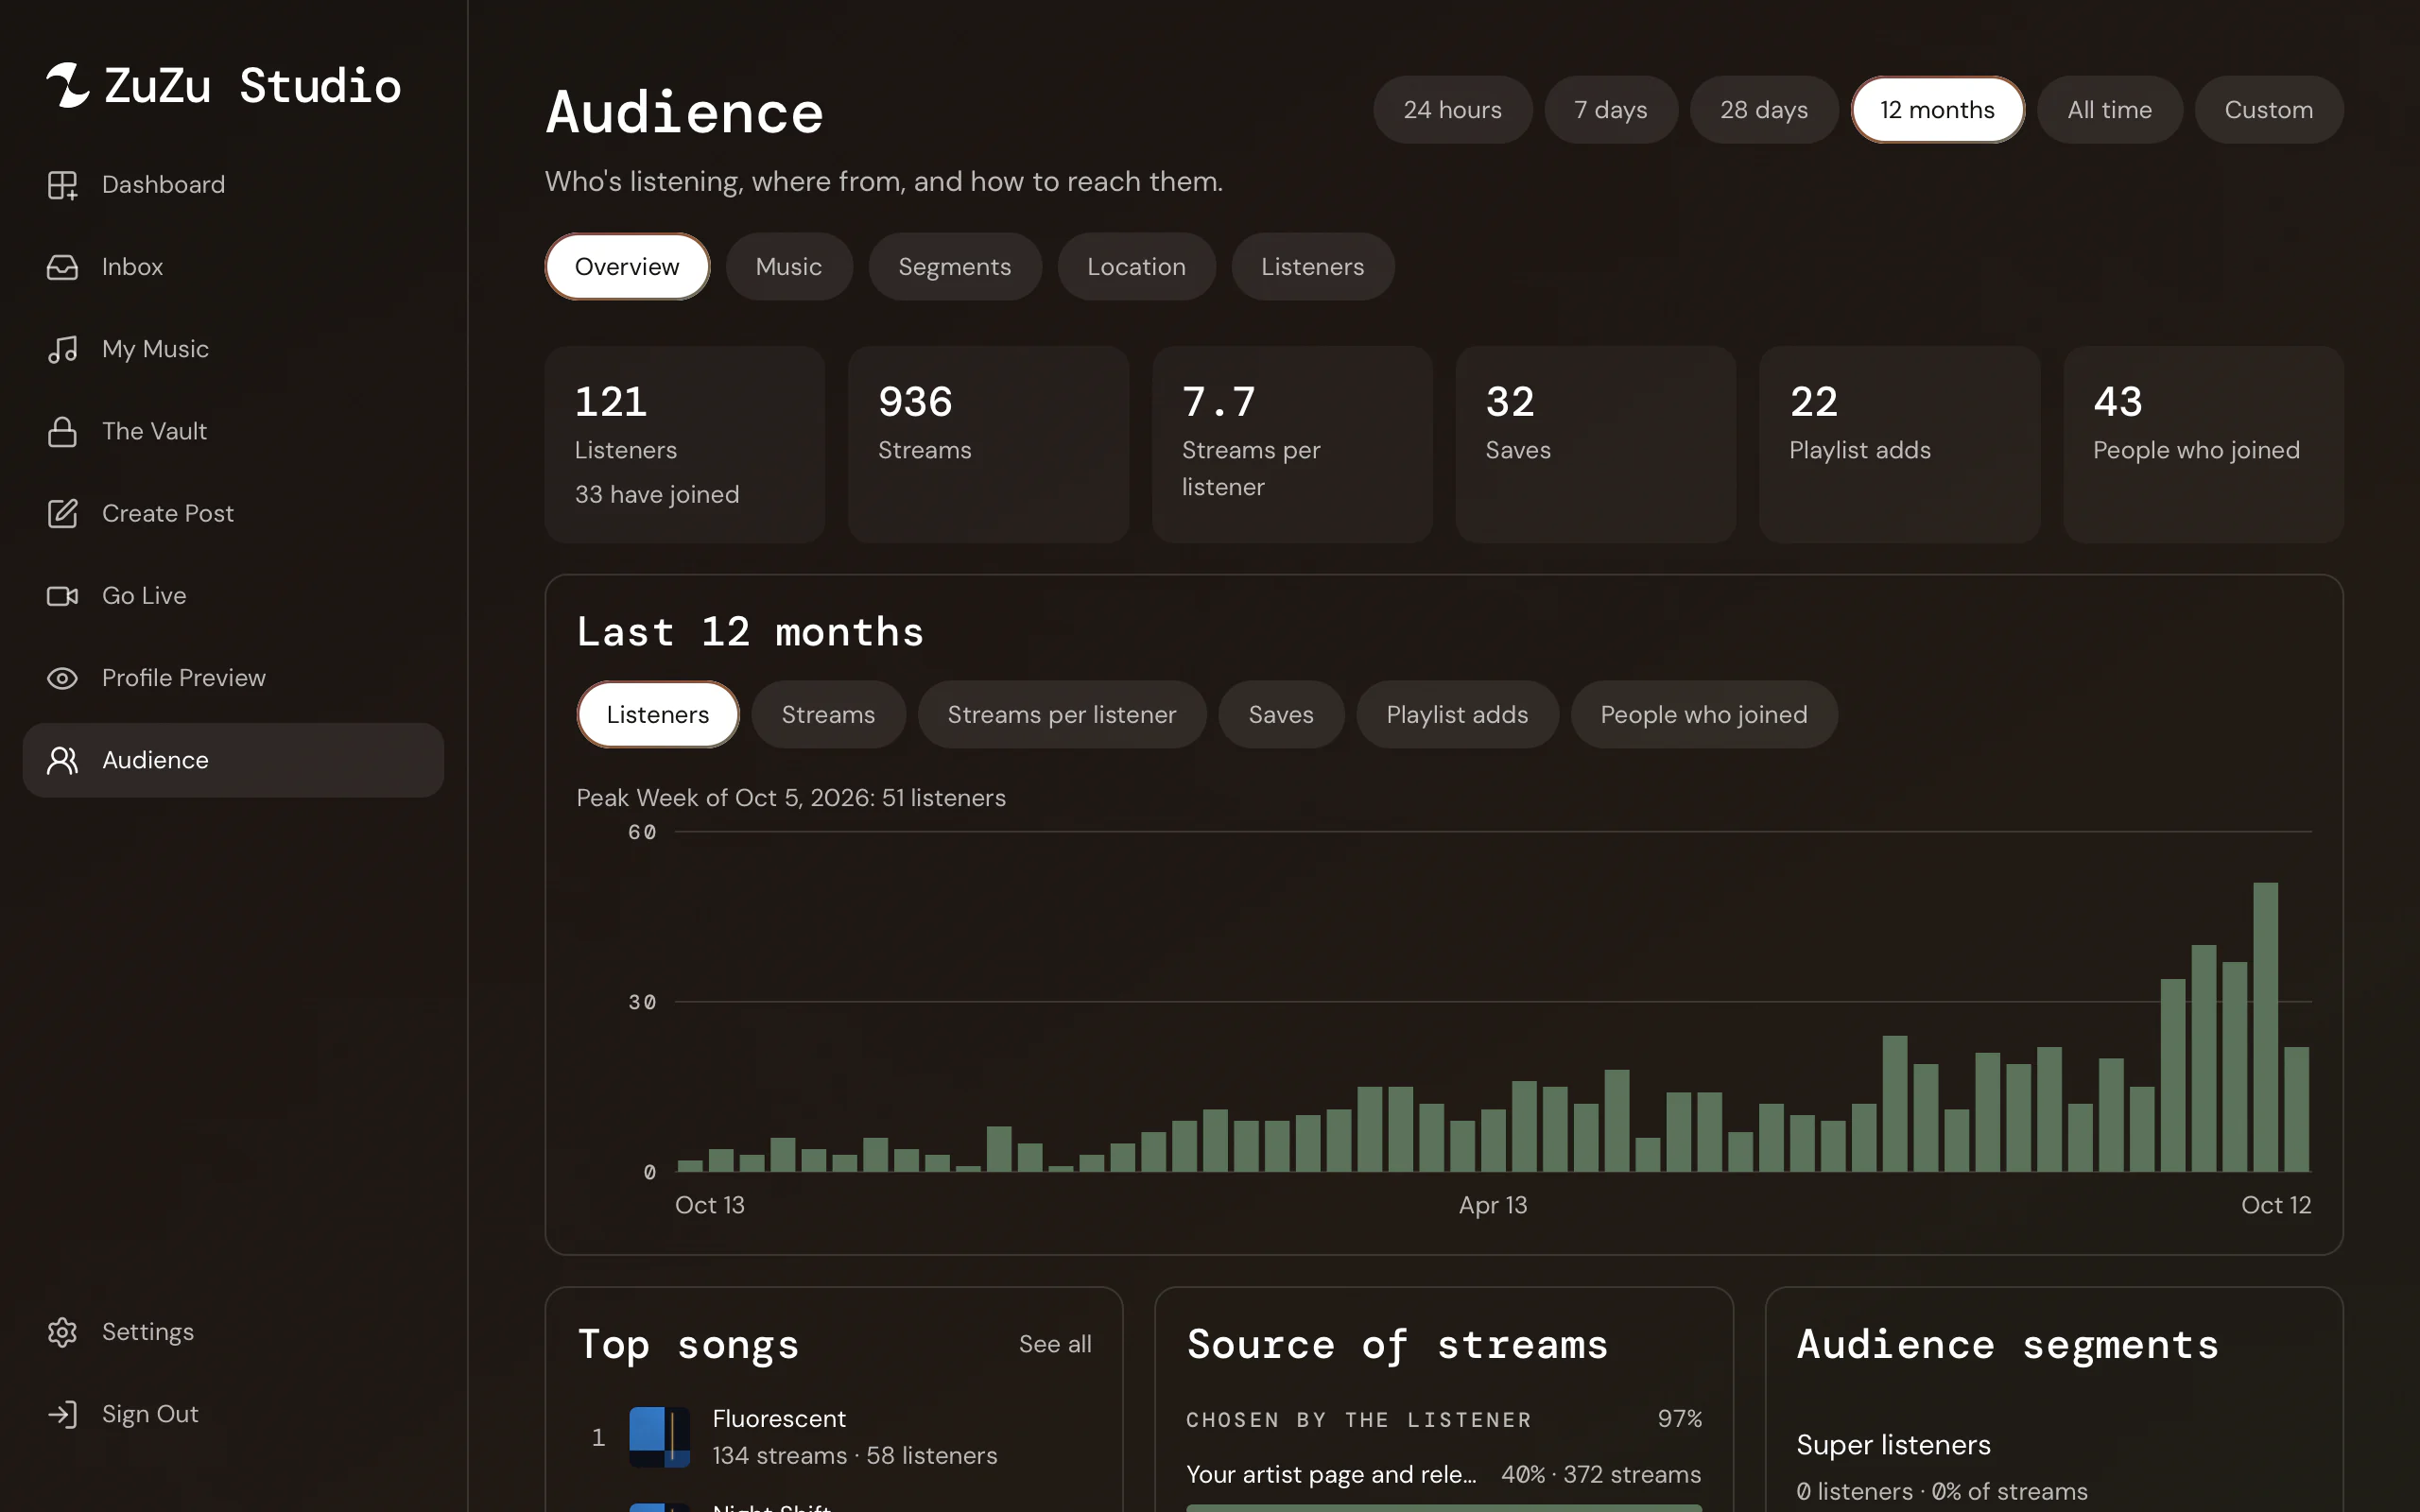
Task: Select the 12 months time range
Action: [x=1937, y=110]
